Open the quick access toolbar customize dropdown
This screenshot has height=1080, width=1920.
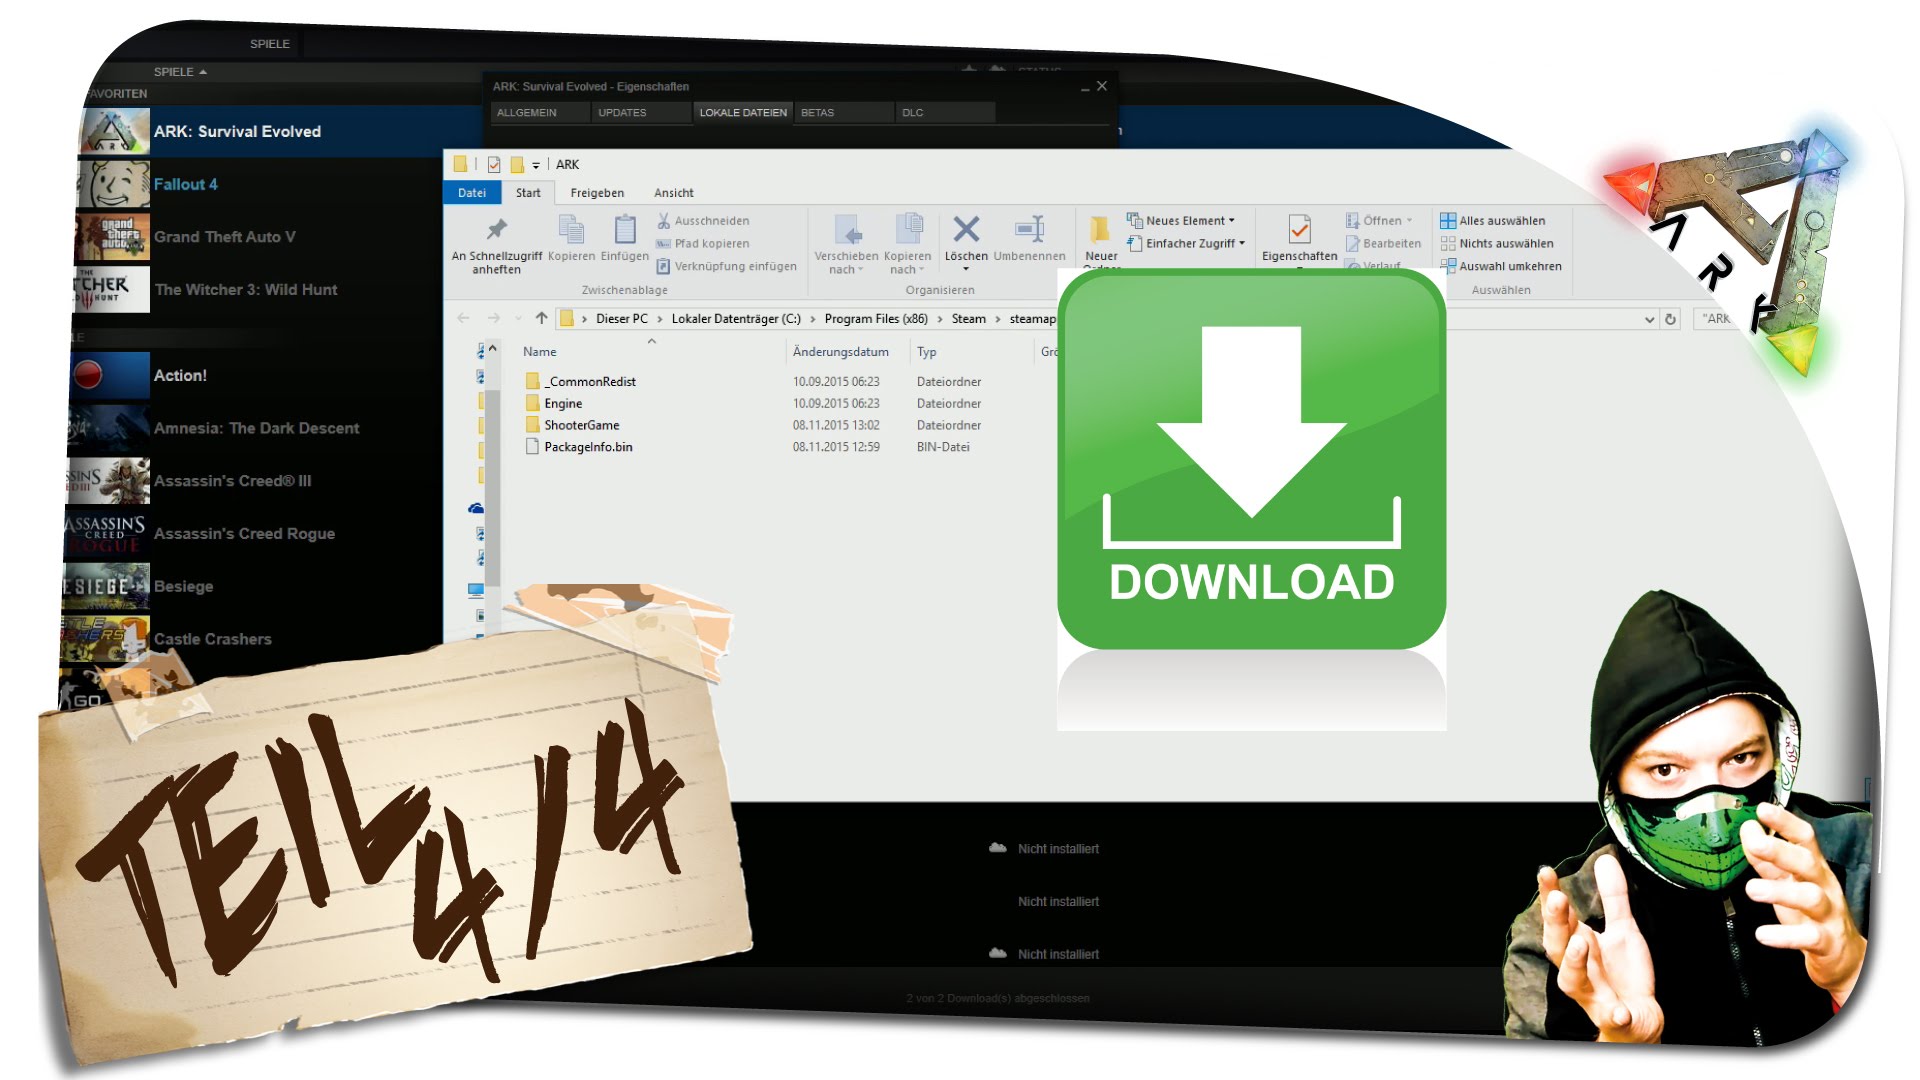pyautogui.click(x=536, y=166)
